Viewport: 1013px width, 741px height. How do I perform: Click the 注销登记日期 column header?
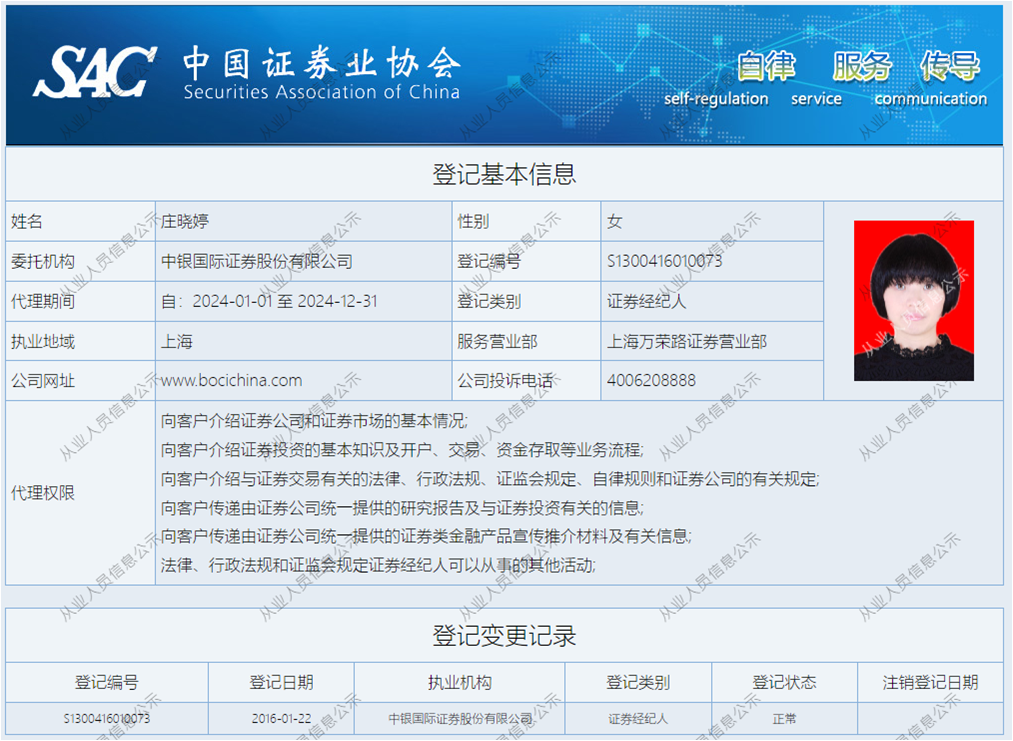point(930,682)
